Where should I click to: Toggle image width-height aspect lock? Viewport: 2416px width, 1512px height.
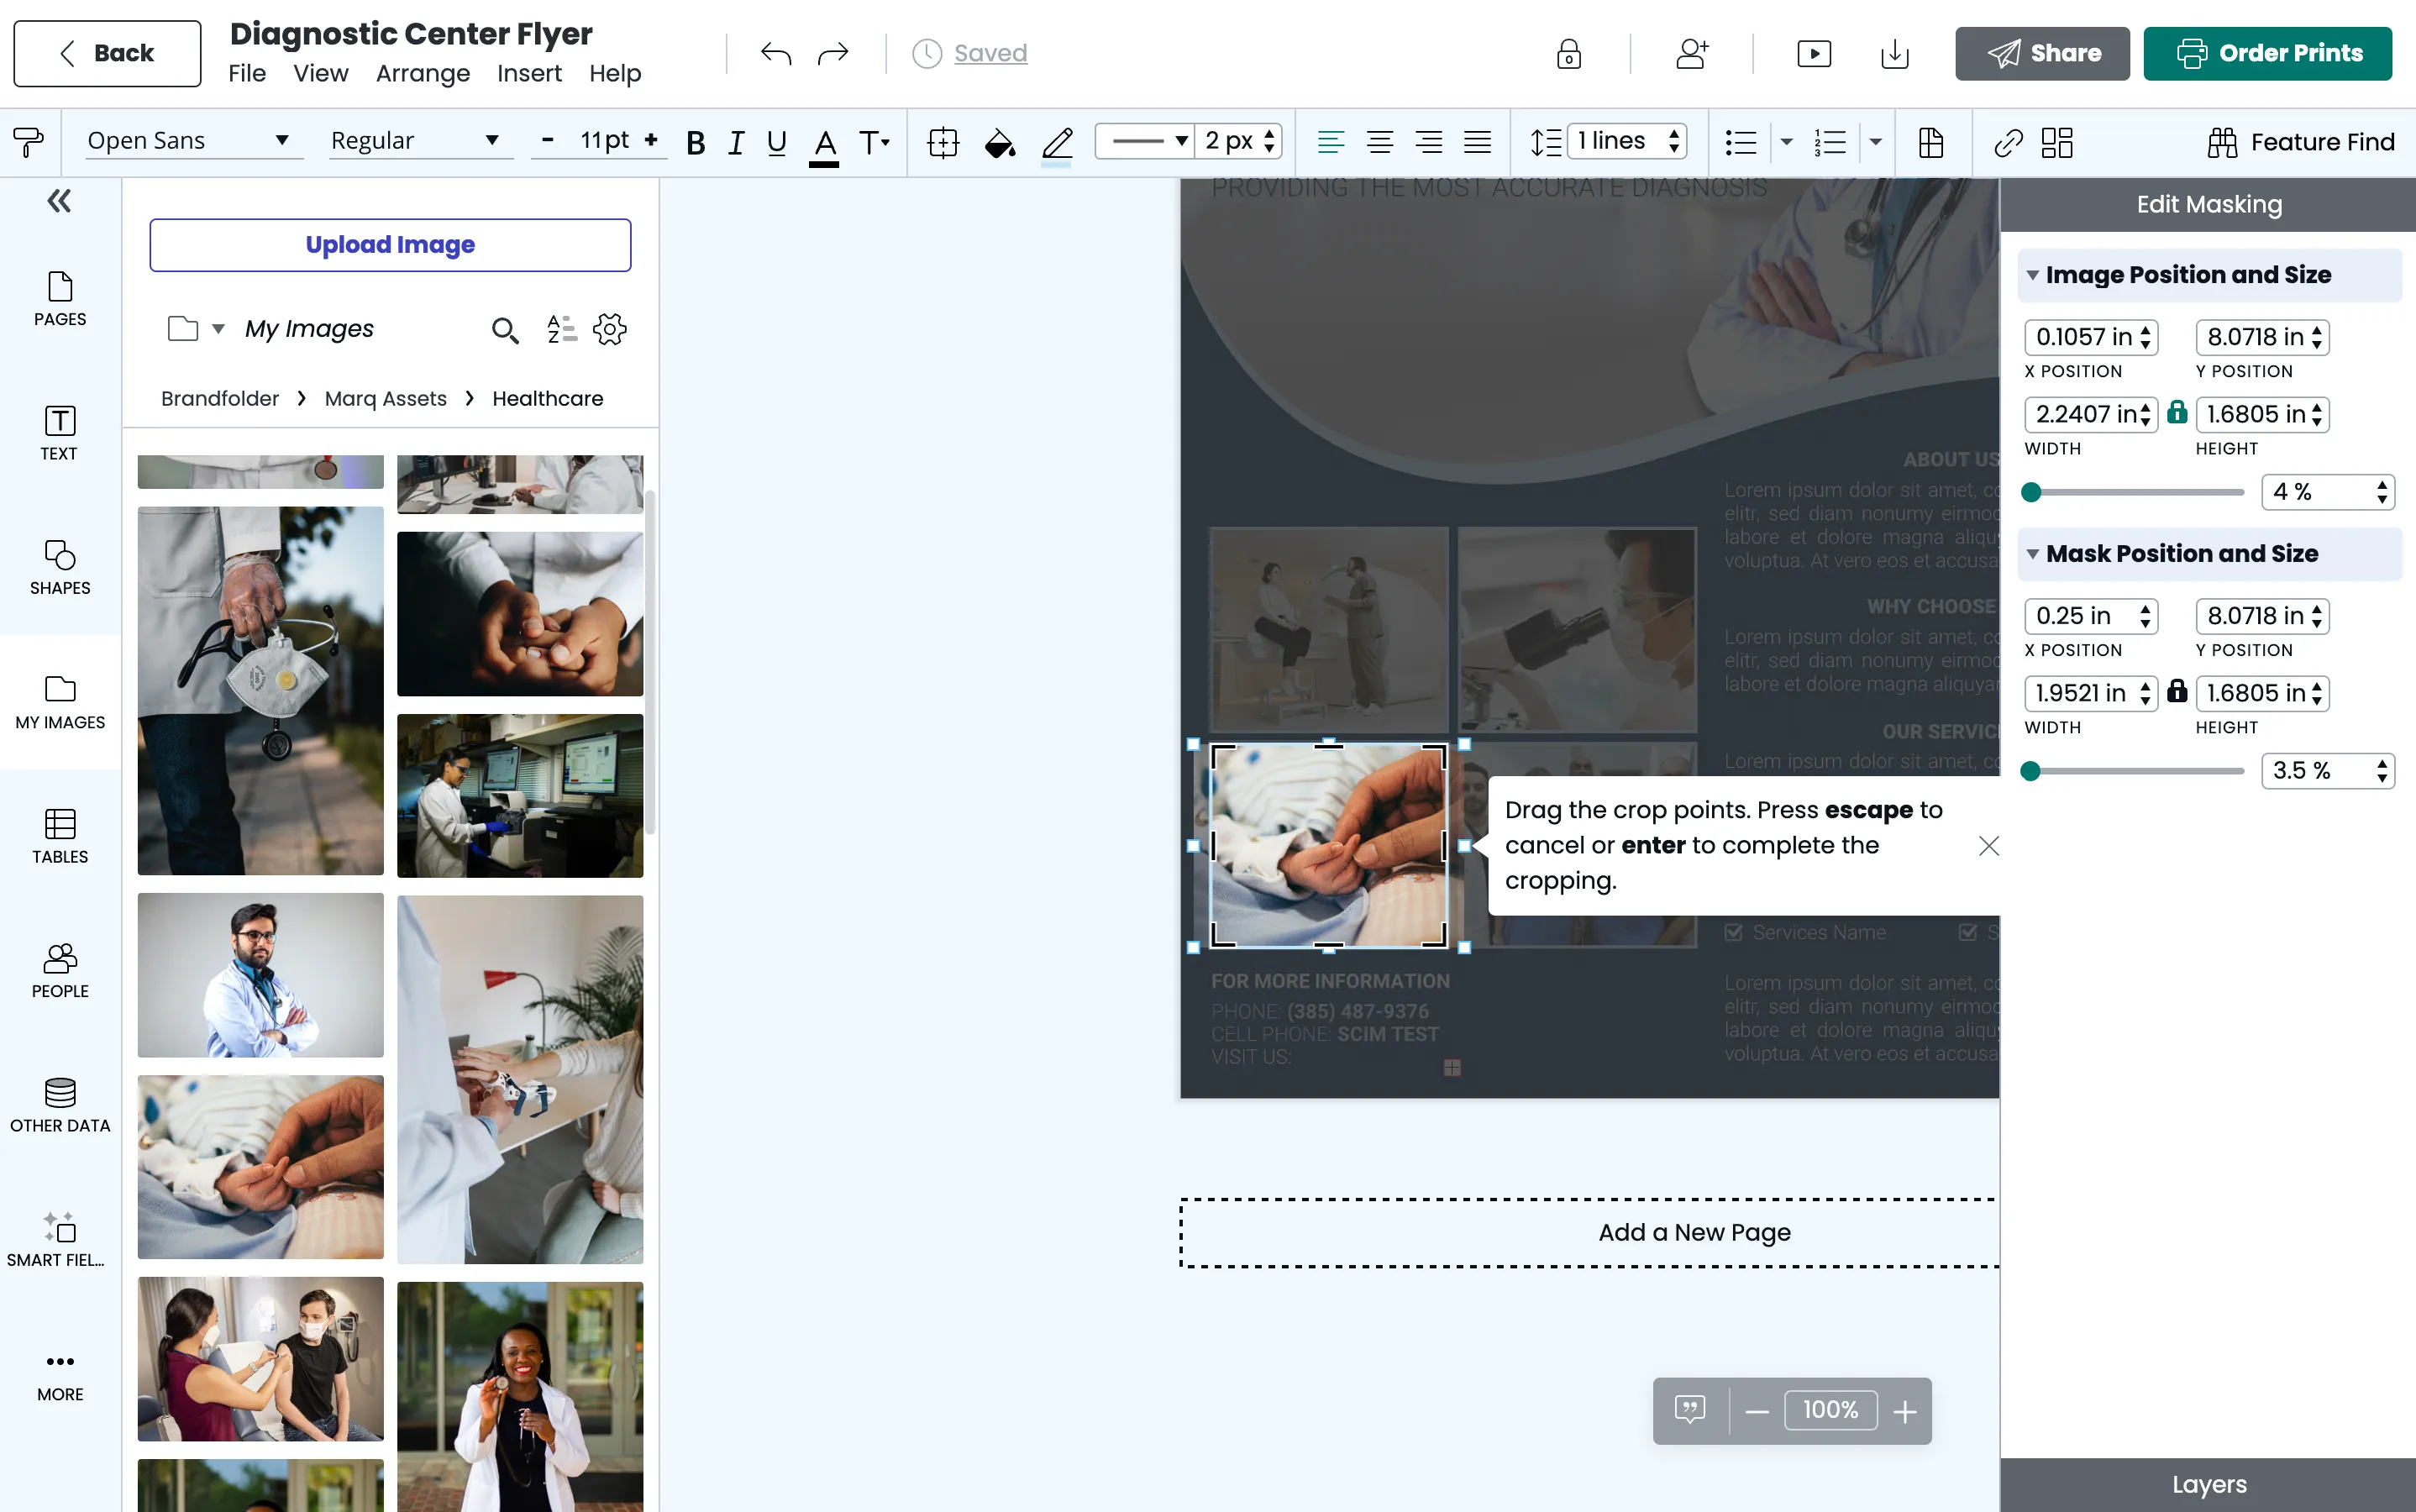(x=2177, y=412)
